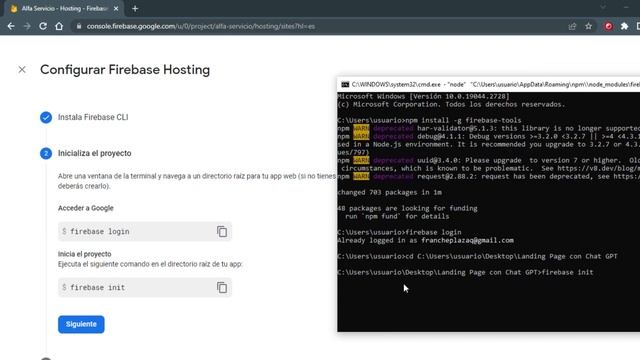Share this page via address bar icon

click(x=572, y=26)
